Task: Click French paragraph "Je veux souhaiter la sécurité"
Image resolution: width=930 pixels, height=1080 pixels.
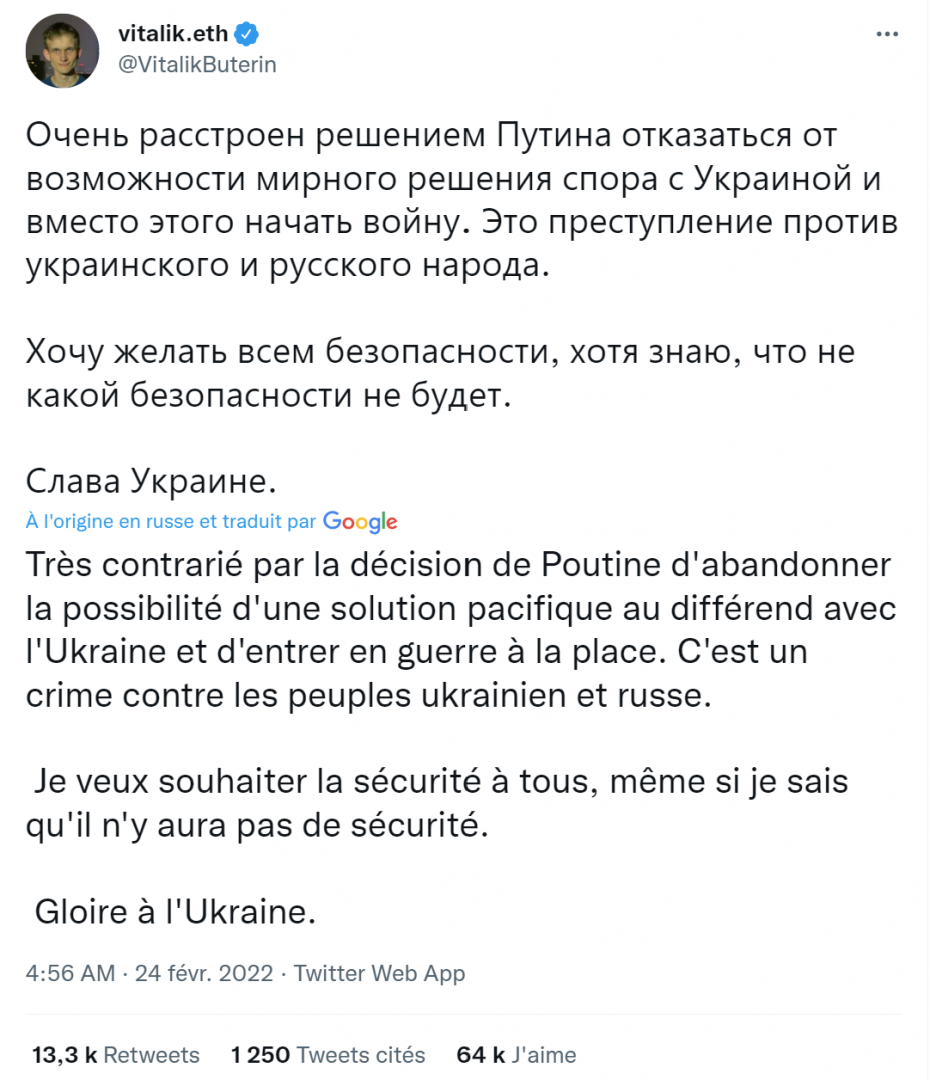Action: (x=440, y=803)
